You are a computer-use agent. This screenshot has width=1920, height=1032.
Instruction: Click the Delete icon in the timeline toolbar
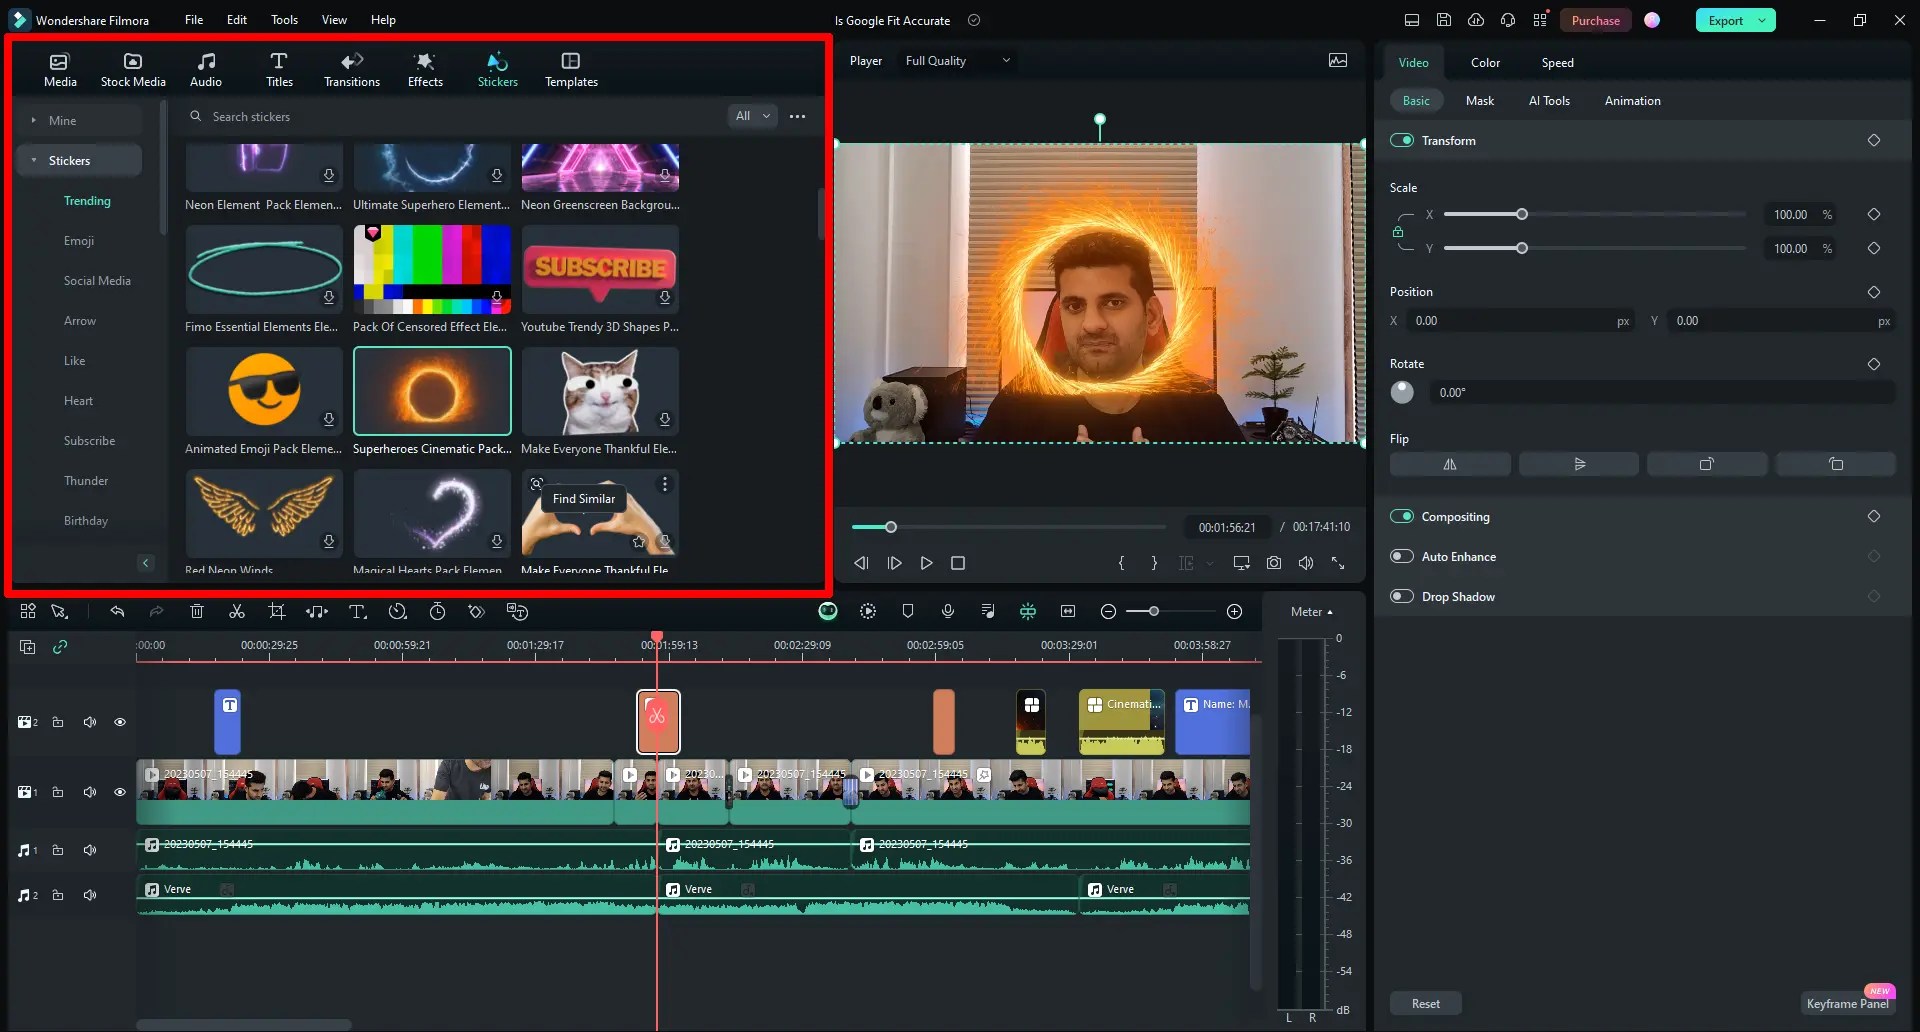point(197,611)
